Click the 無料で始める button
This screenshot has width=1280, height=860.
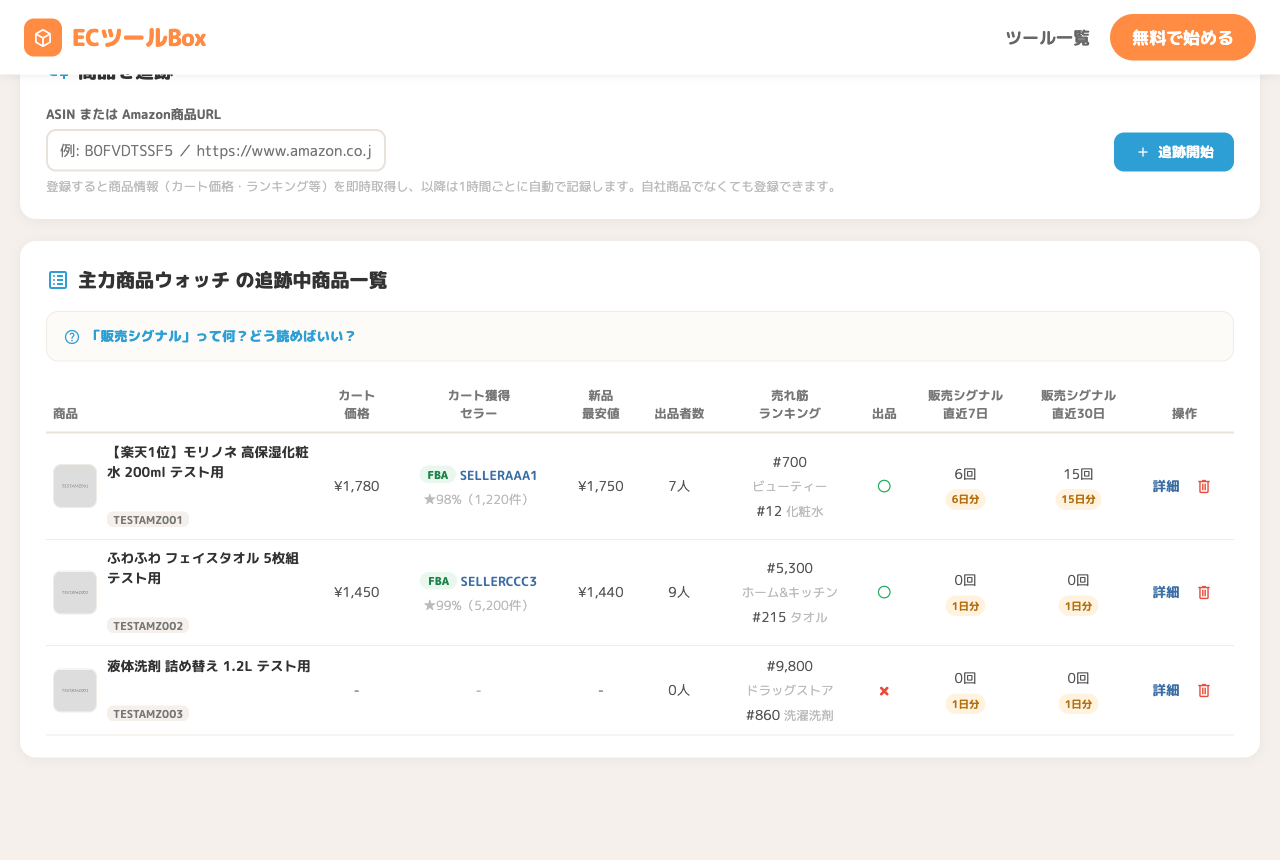click(1183, 37)
